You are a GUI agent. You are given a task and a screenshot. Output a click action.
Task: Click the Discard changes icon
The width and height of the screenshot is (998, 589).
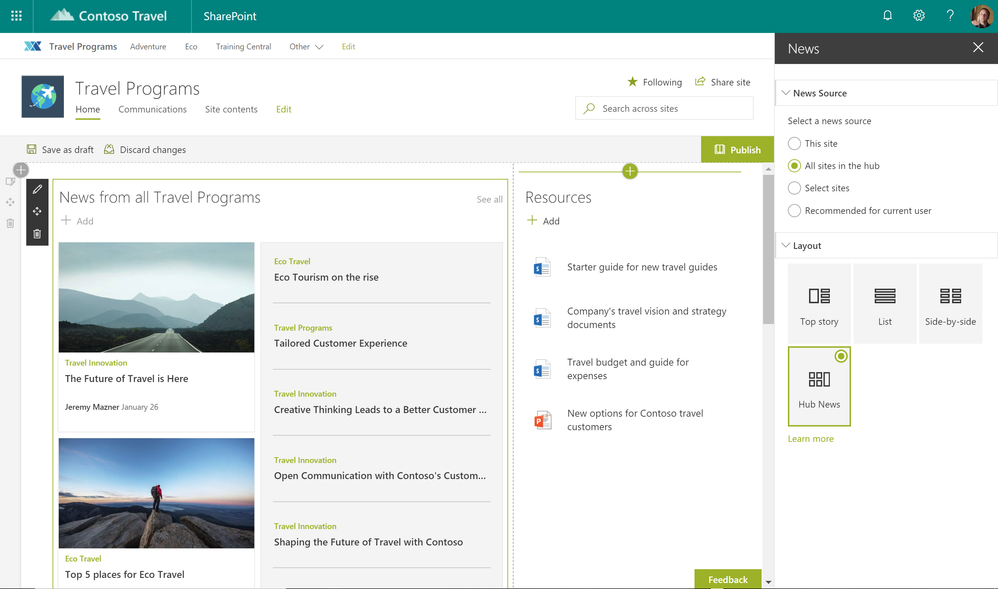click(109, 149)
